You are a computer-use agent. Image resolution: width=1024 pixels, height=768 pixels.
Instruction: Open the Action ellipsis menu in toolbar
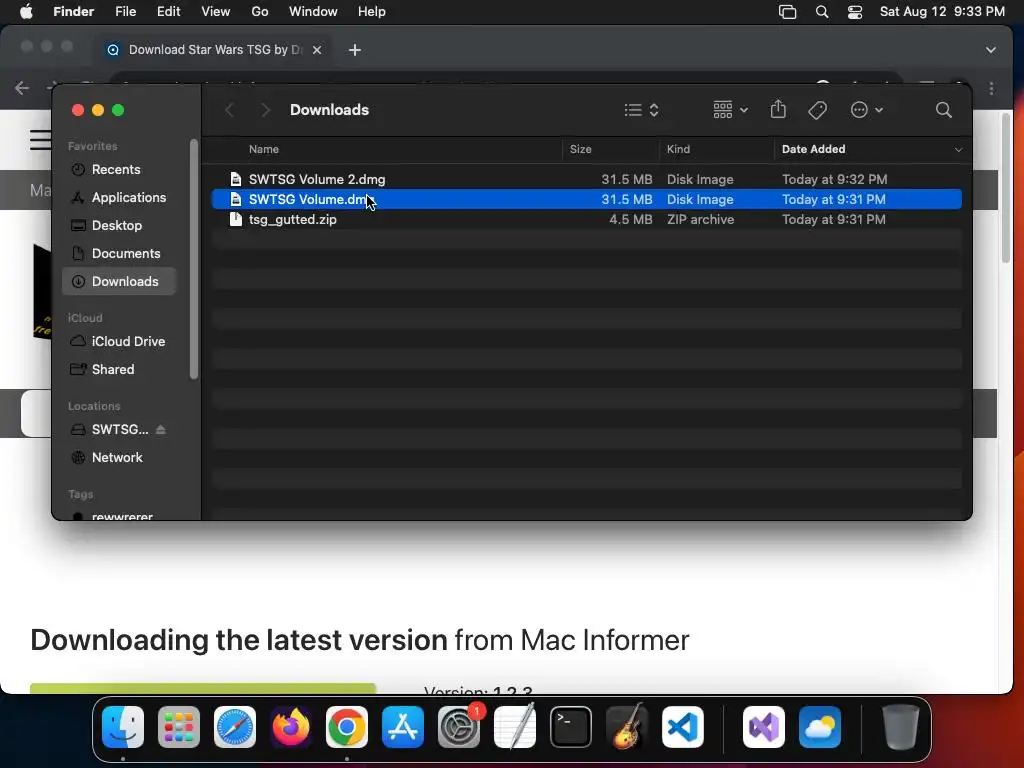coord(867,110)
